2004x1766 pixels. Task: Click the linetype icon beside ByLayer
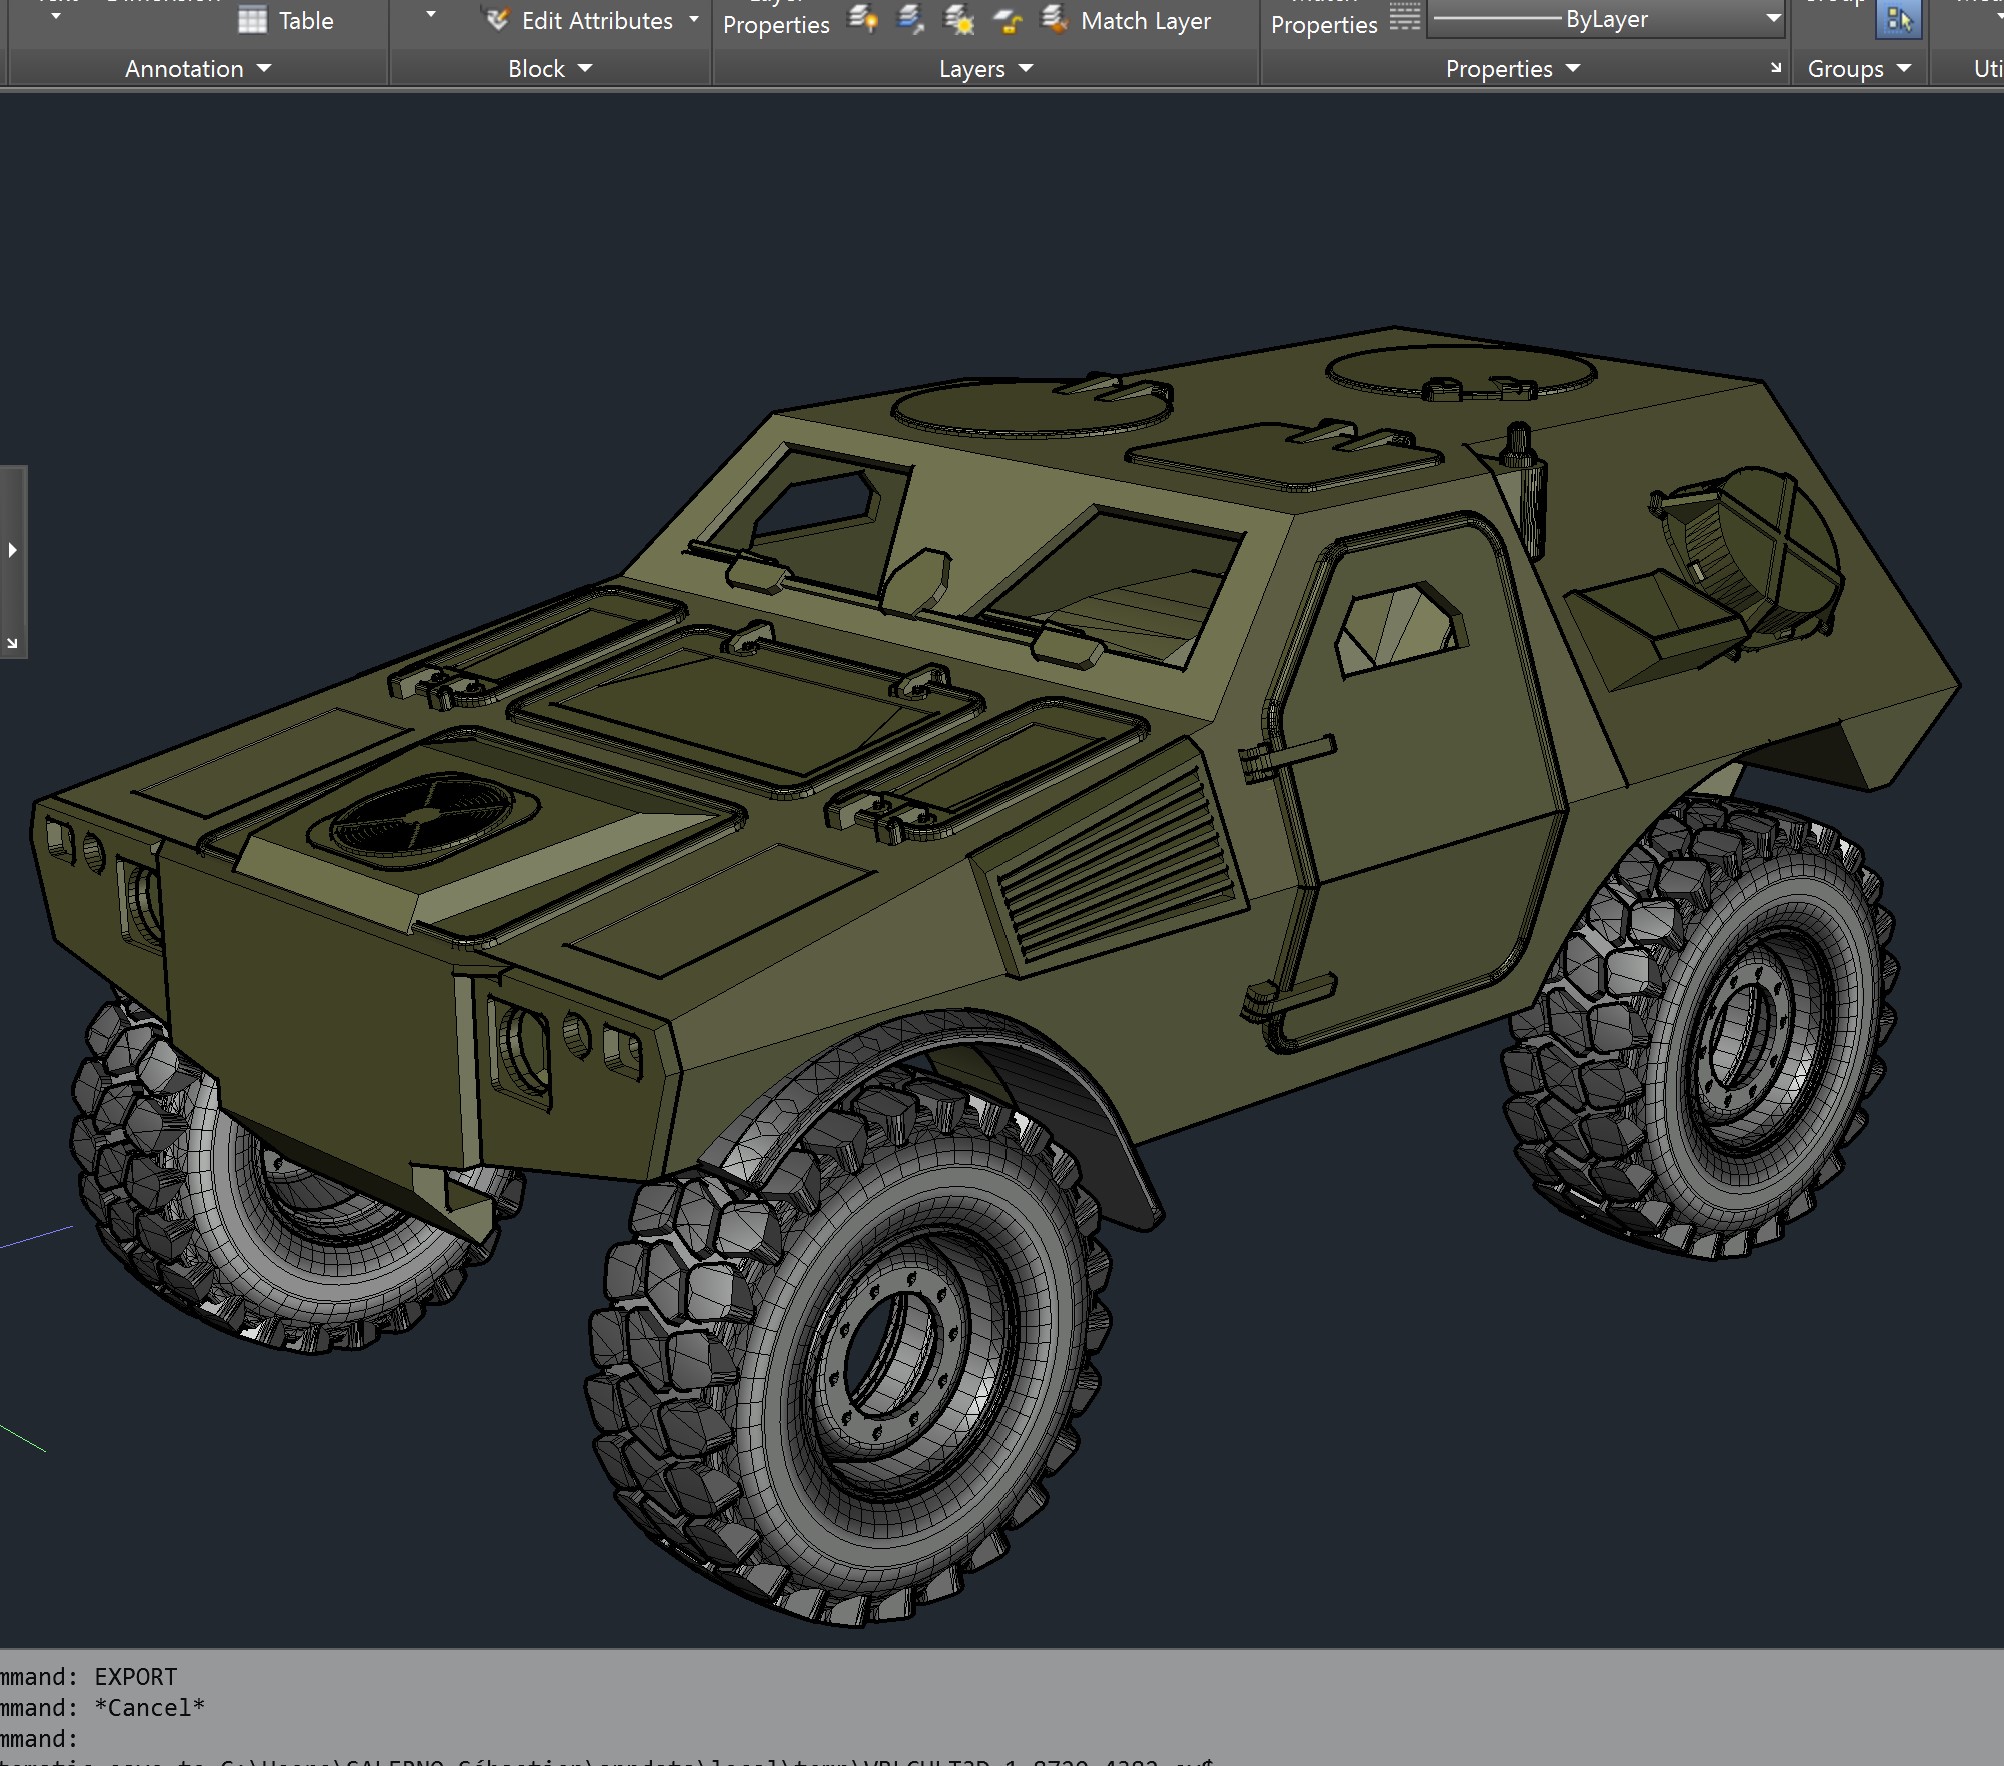tap(1404, 17)
